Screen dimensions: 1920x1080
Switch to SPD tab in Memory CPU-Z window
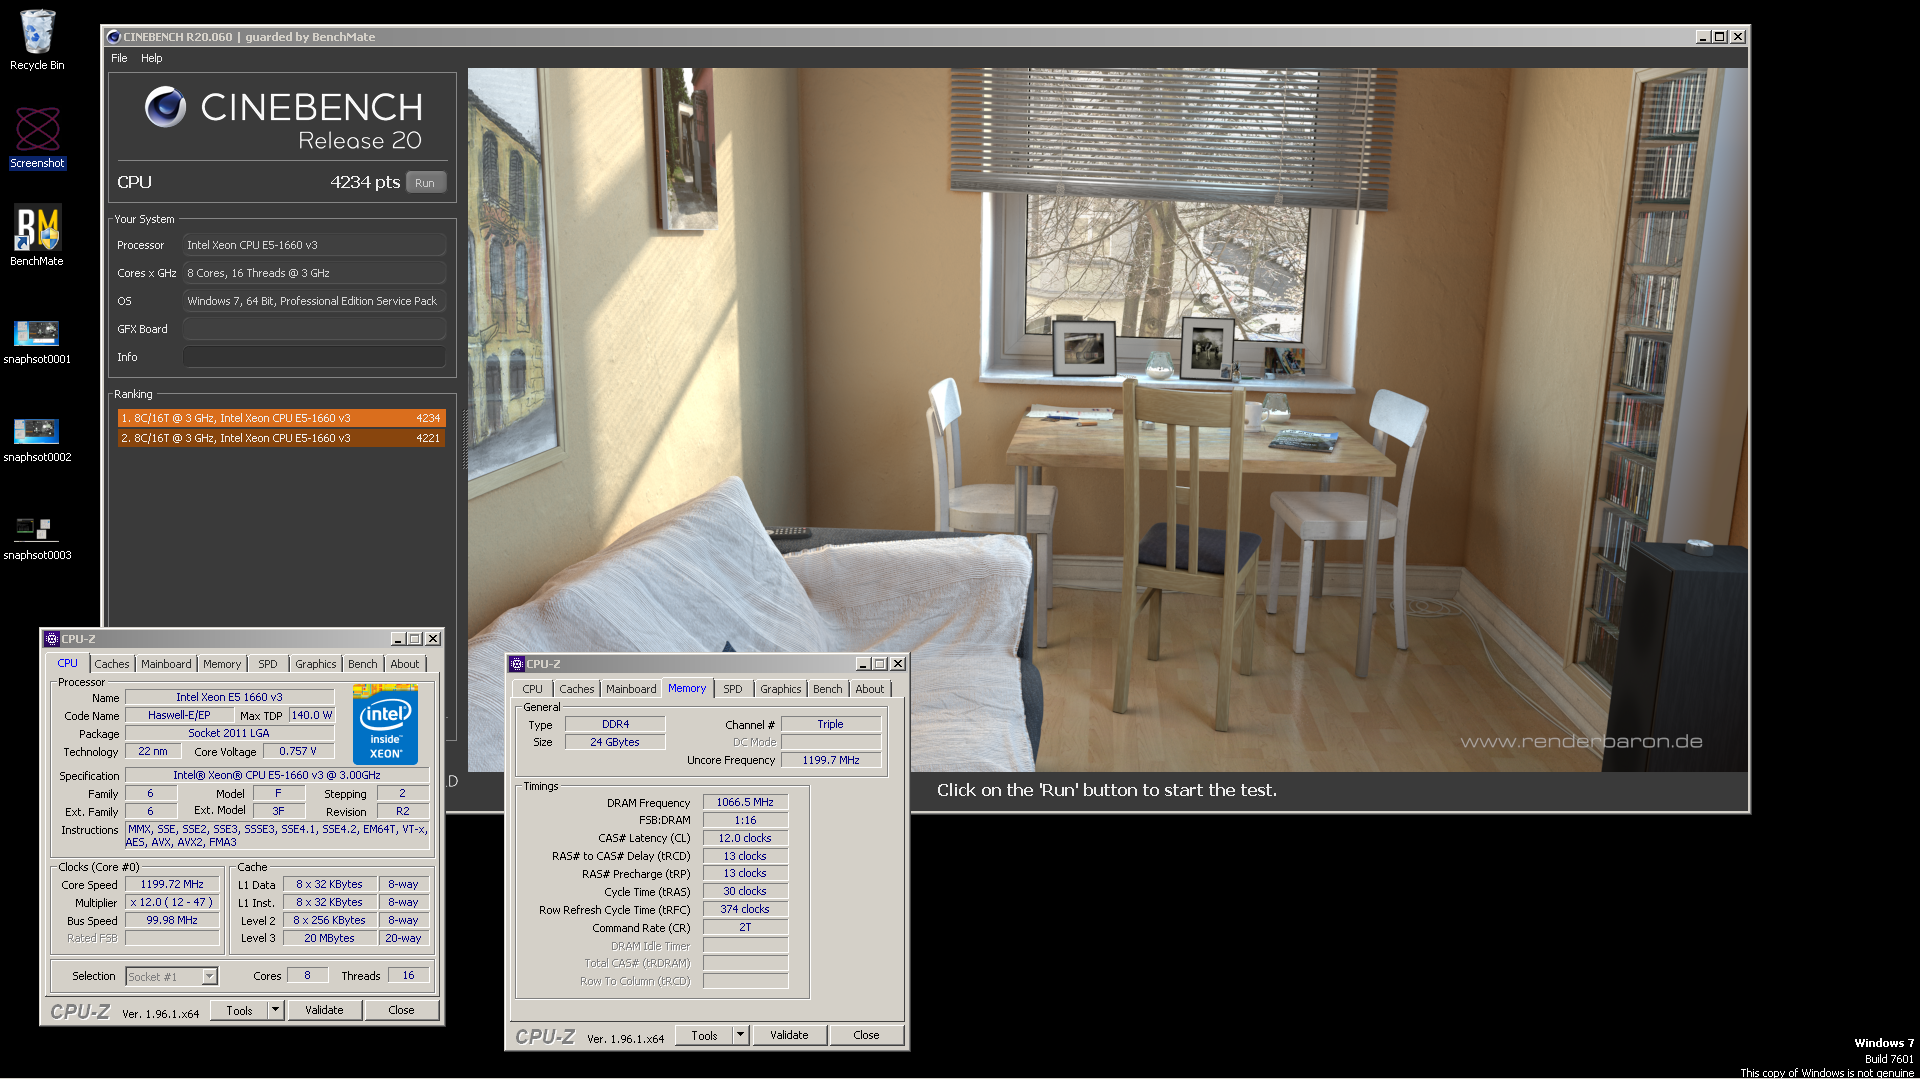tap(733, 689)
